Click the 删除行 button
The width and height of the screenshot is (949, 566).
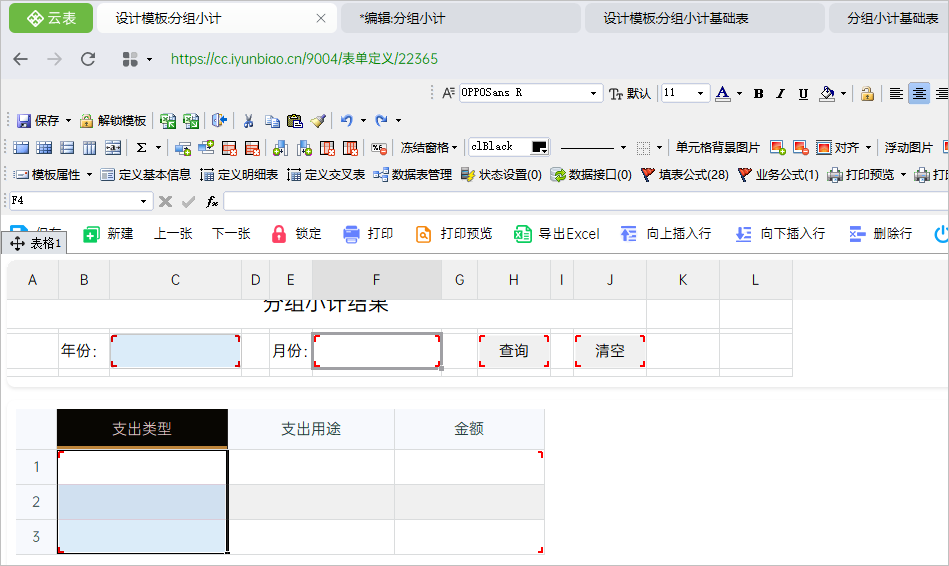(881, 234)
